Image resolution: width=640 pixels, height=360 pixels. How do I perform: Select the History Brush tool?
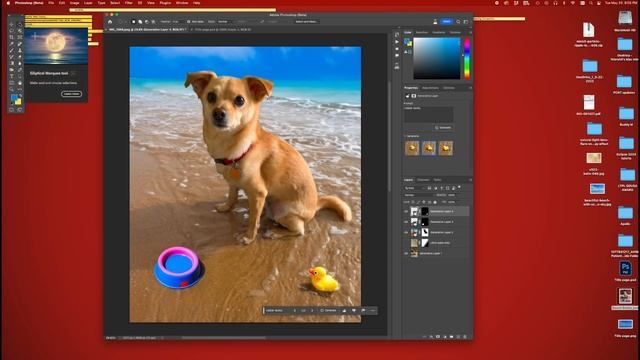(x=11, y=57)
